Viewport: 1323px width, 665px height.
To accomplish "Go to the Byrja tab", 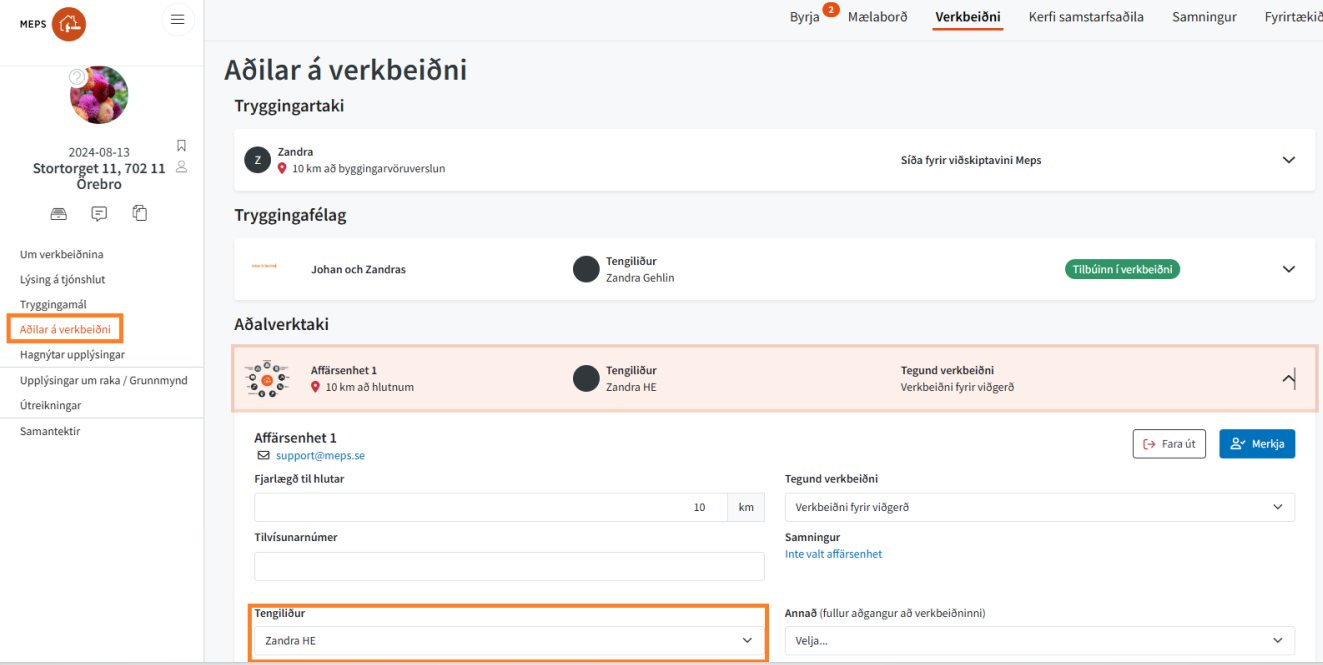I will coord(804,17).
